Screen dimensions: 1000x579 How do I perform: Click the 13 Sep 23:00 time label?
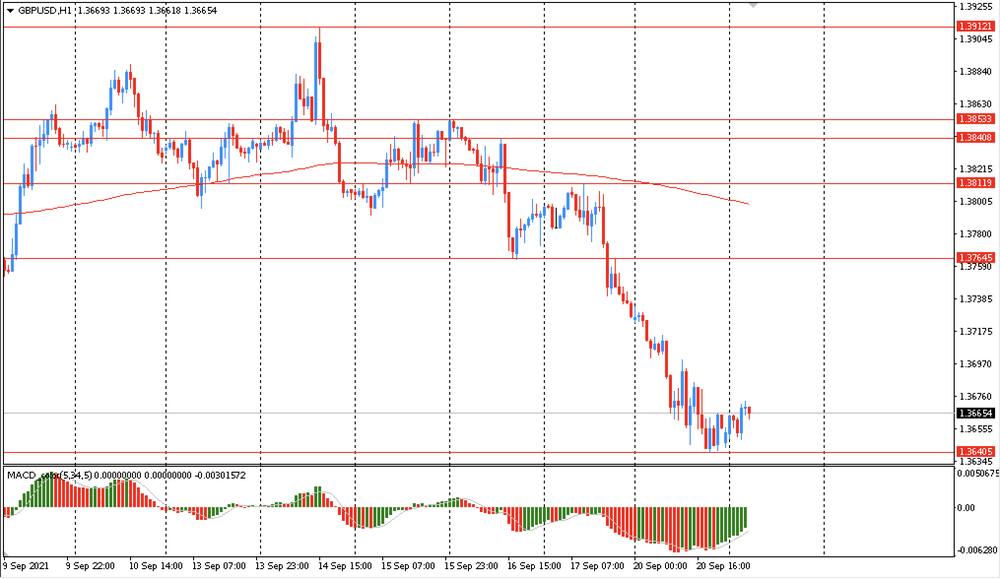tap(282, 566)
